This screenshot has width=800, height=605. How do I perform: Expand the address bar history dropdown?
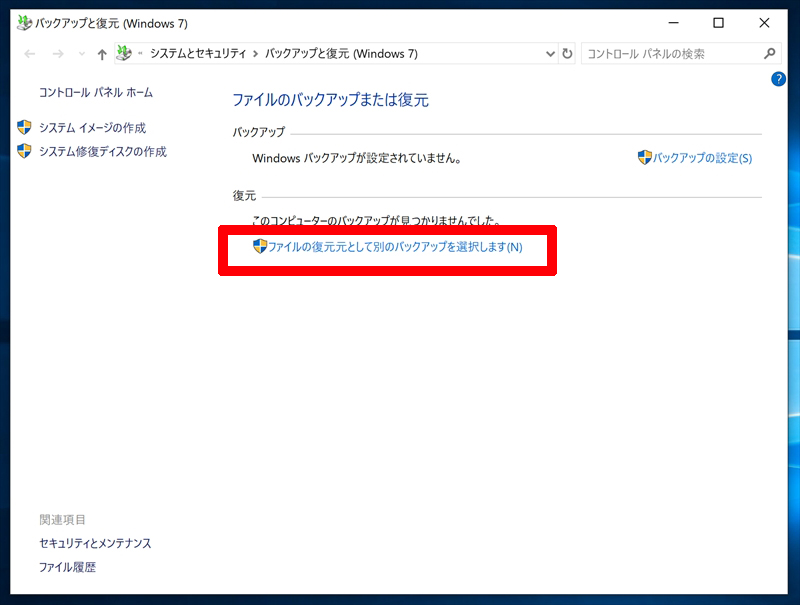550,54
